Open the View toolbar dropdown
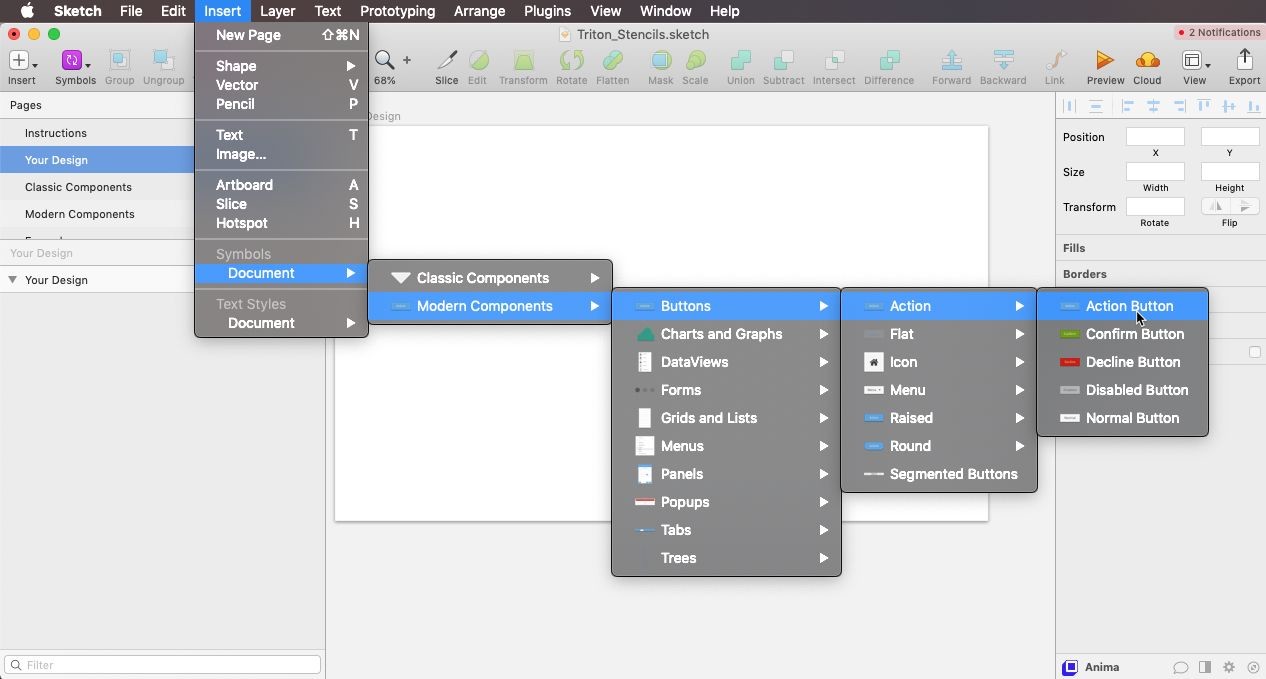Viewport: 1266px width, 679px height. coord(1194,63)
